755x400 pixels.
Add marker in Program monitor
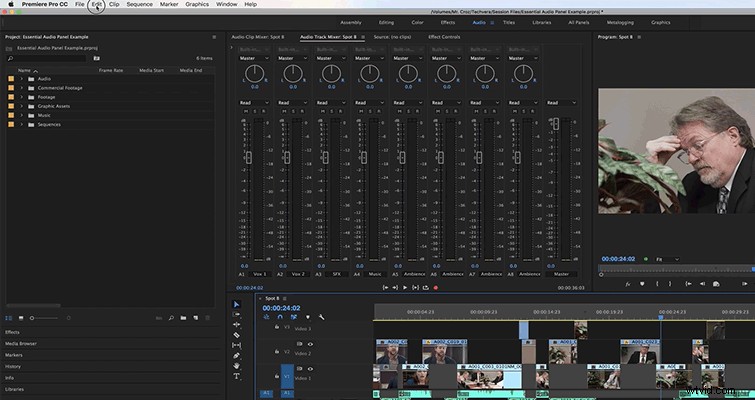[642, 284]
